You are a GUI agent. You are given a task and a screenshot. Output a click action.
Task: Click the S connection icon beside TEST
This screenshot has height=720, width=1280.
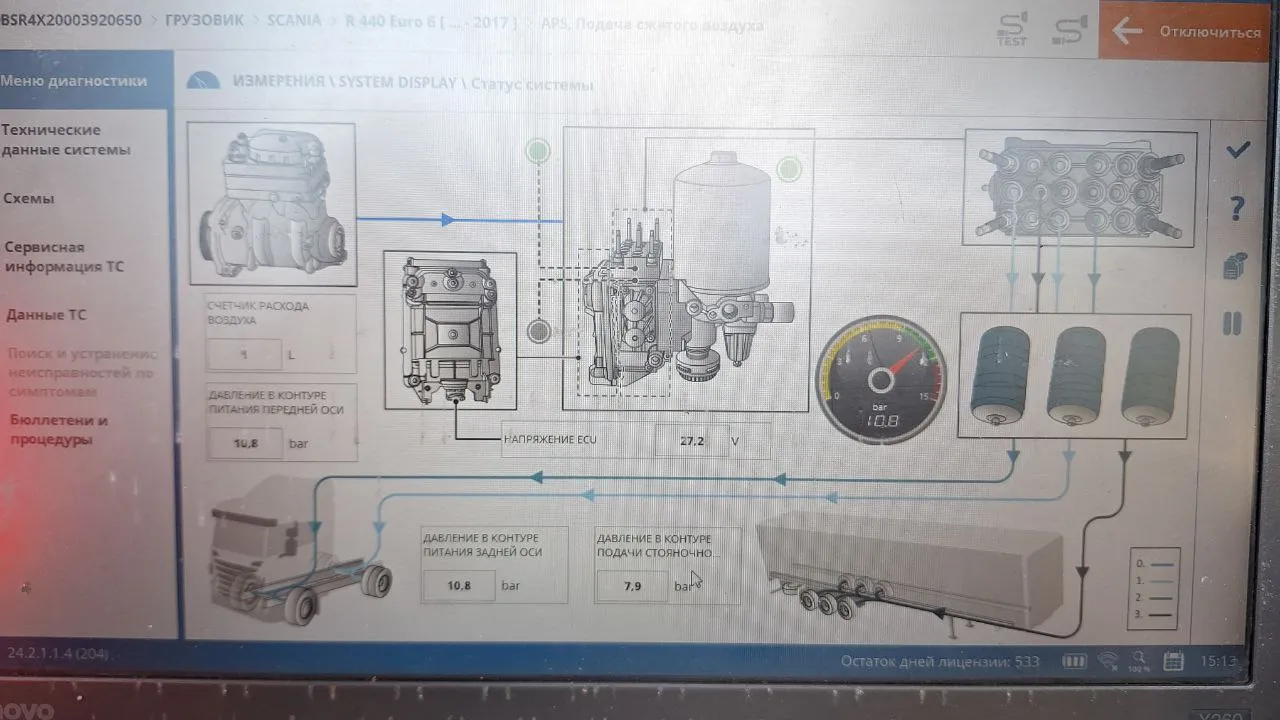pos(1069,29)
